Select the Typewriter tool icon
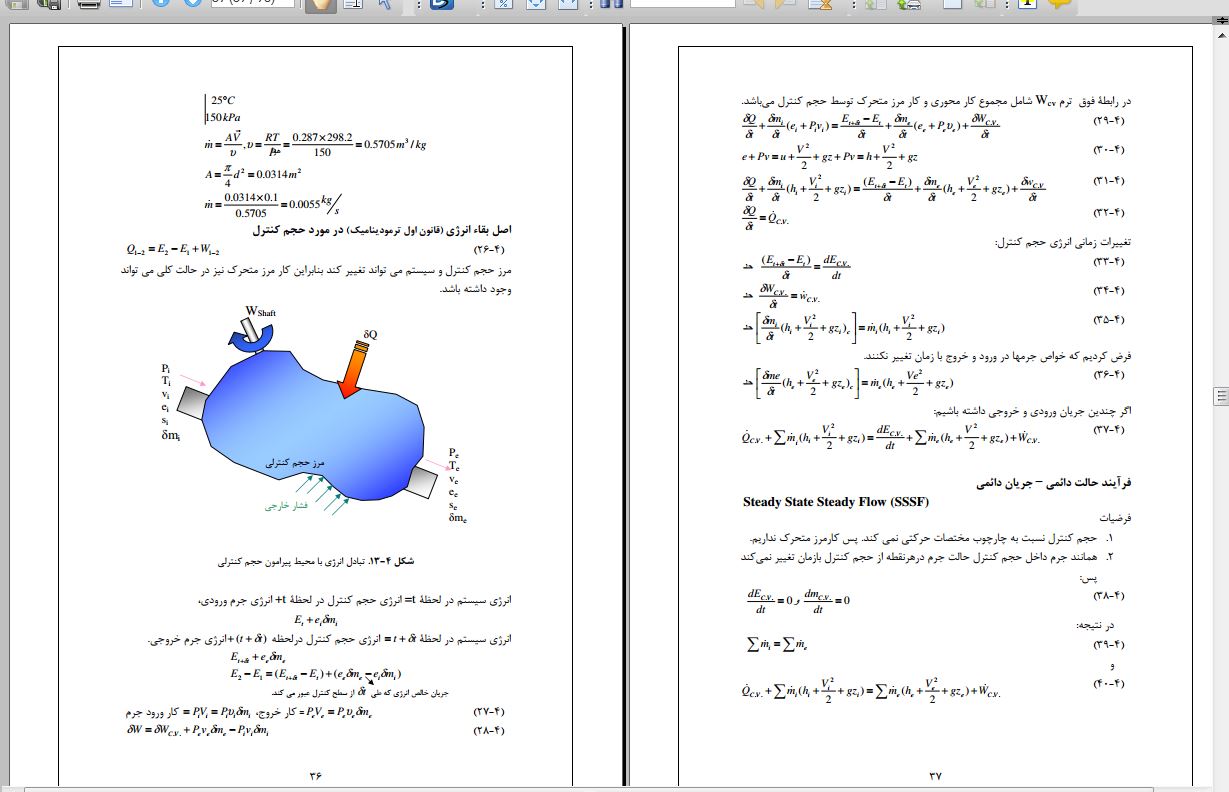The width and height of the screenshot is (1229, 792). coord(1026,5)
